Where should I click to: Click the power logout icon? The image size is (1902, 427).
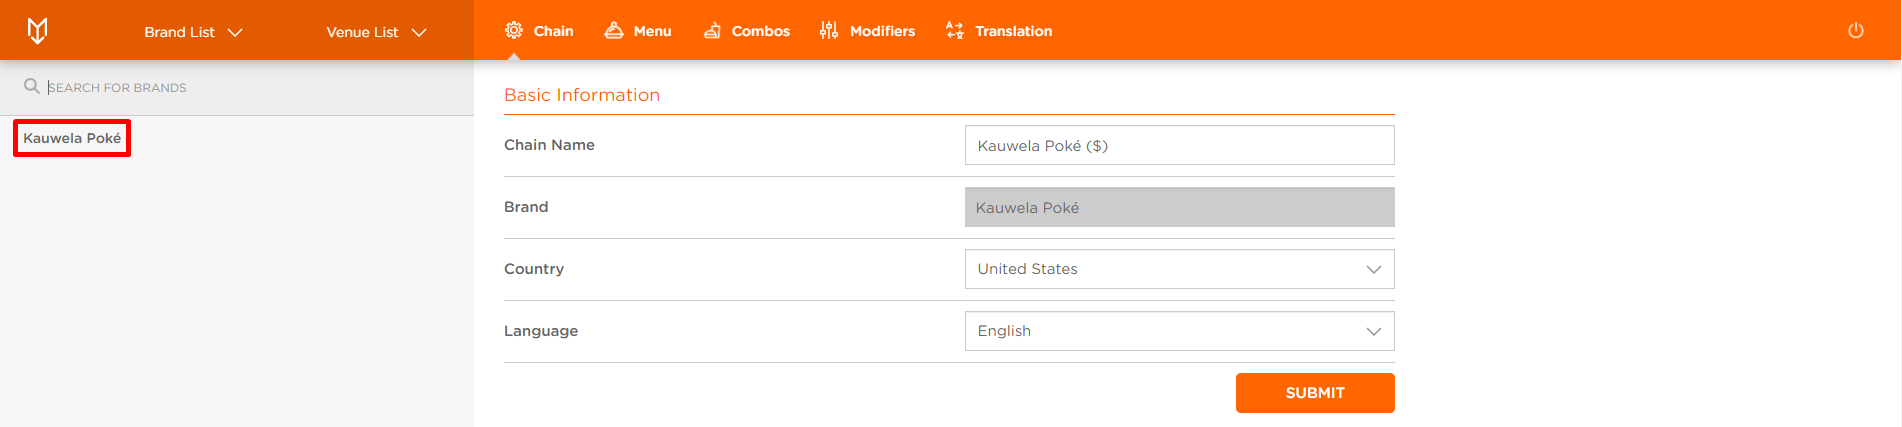point(1855,30)
